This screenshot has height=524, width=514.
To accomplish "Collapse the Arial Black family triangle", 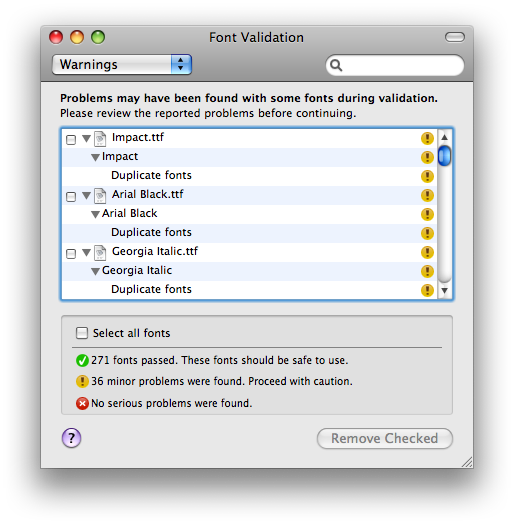I will (96, 214).
